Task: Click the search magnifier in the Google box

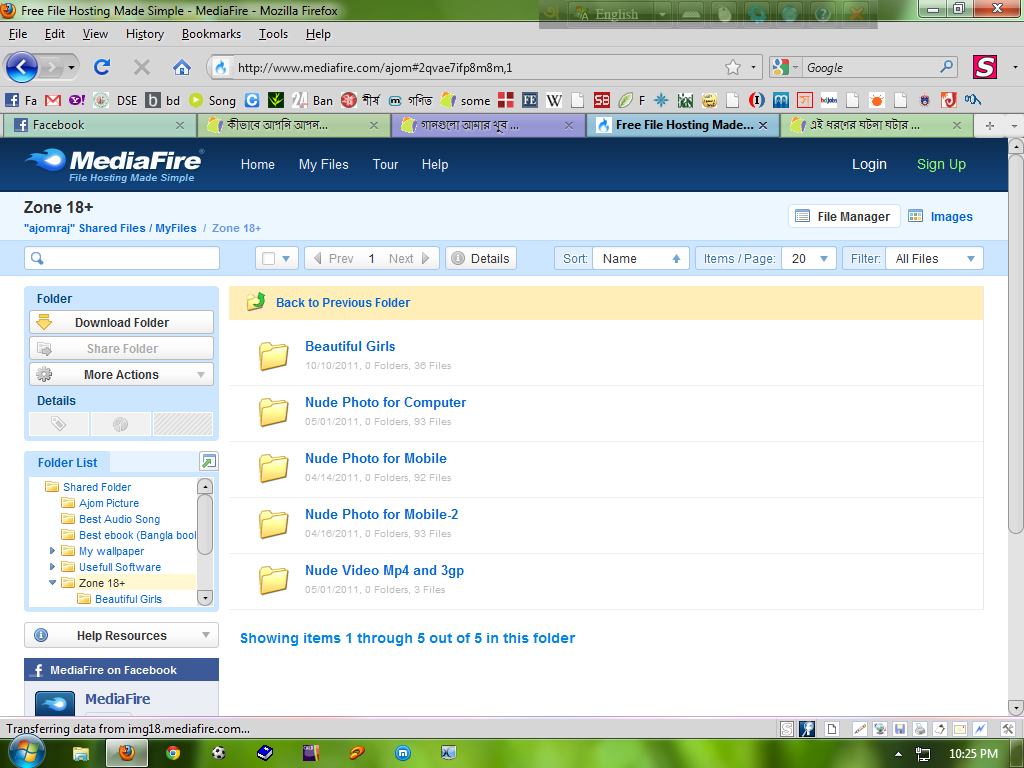Action: (x=946, y=67)
